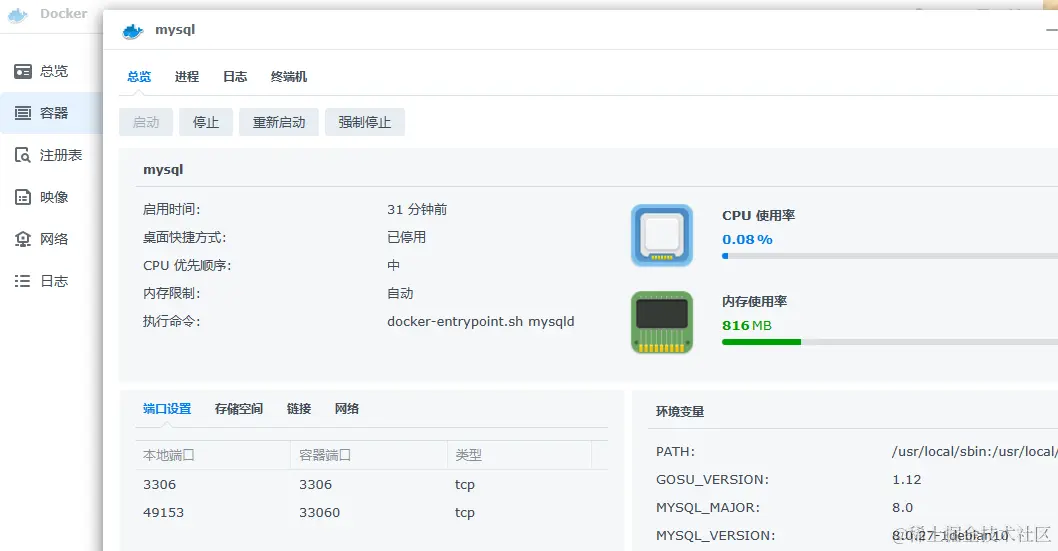Click the 容器 sidebar list icon
The image size is (1058, 551).
(x=23, y=113)
